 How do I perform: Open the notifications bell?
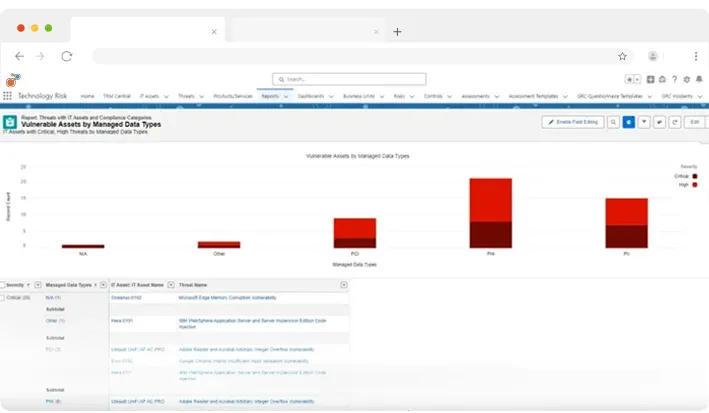(x=699, y=79)
